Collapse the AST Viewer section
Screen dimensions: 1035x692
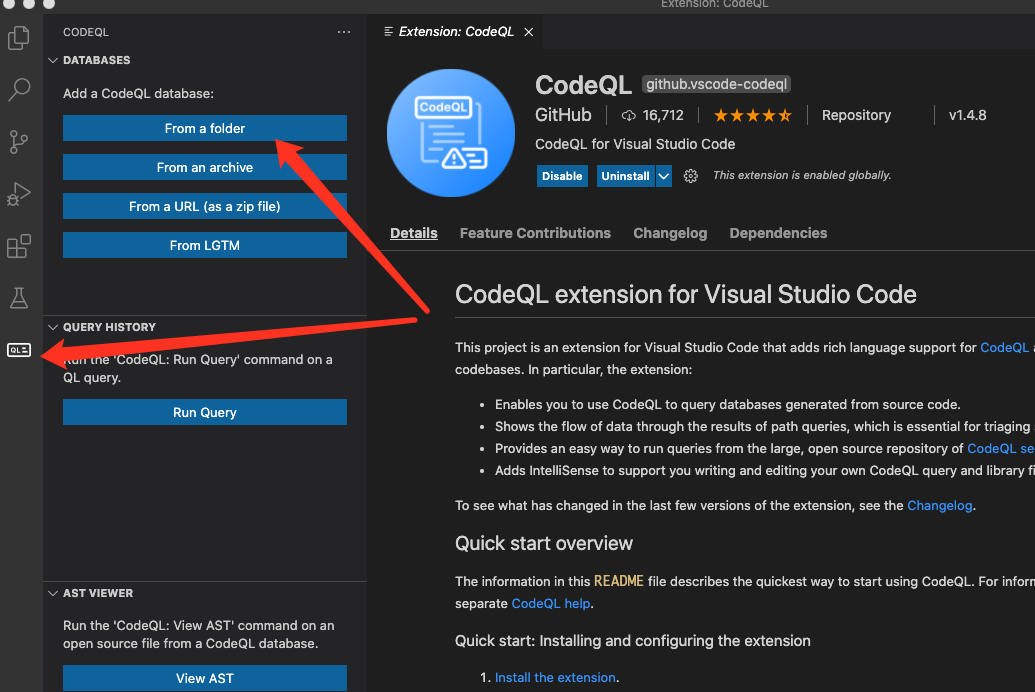pos(53,593)
